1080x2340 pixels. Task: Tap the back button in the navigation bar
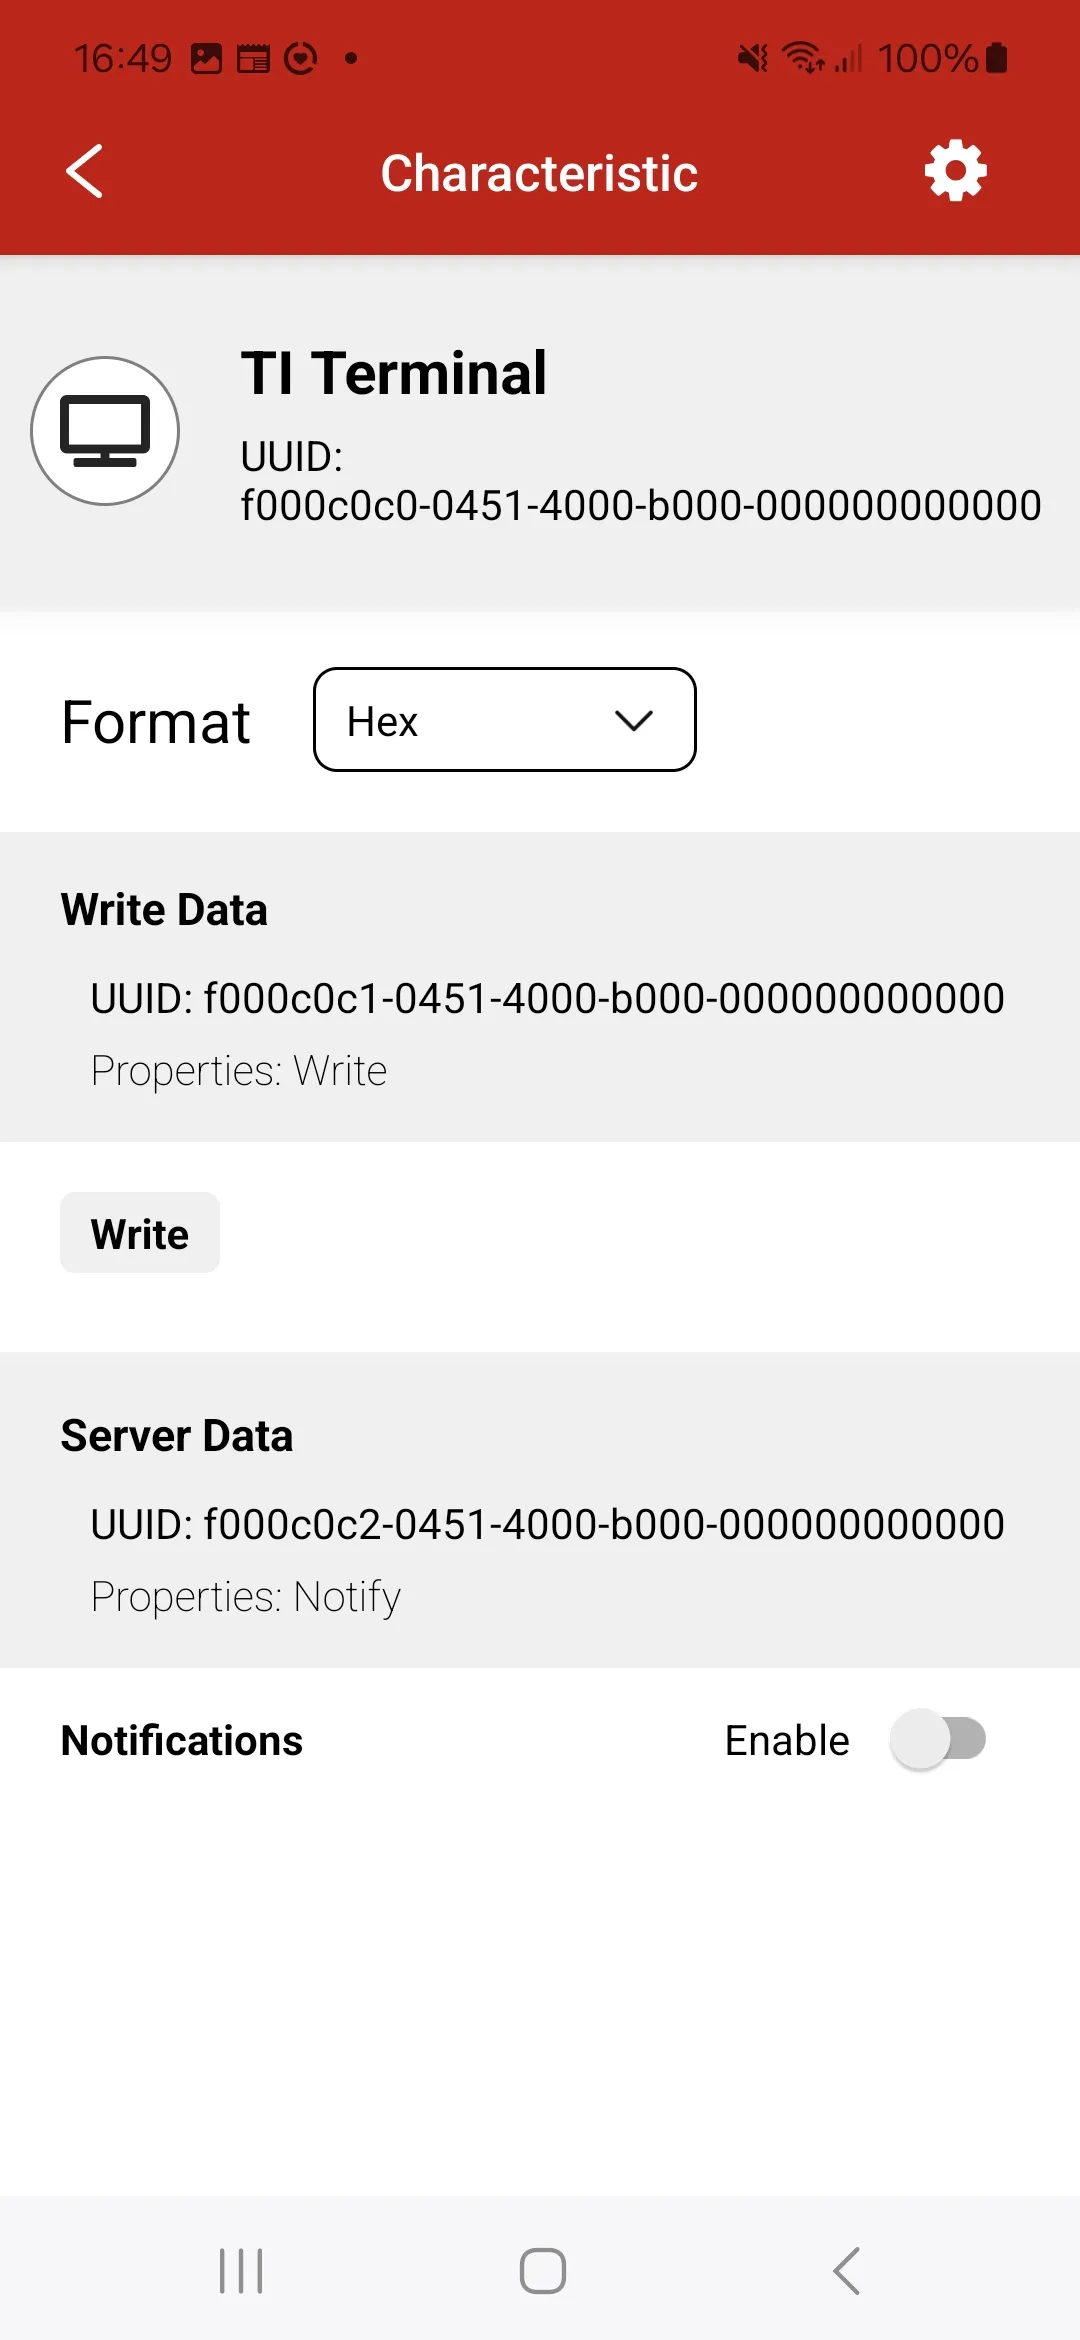pos(845,2268)
